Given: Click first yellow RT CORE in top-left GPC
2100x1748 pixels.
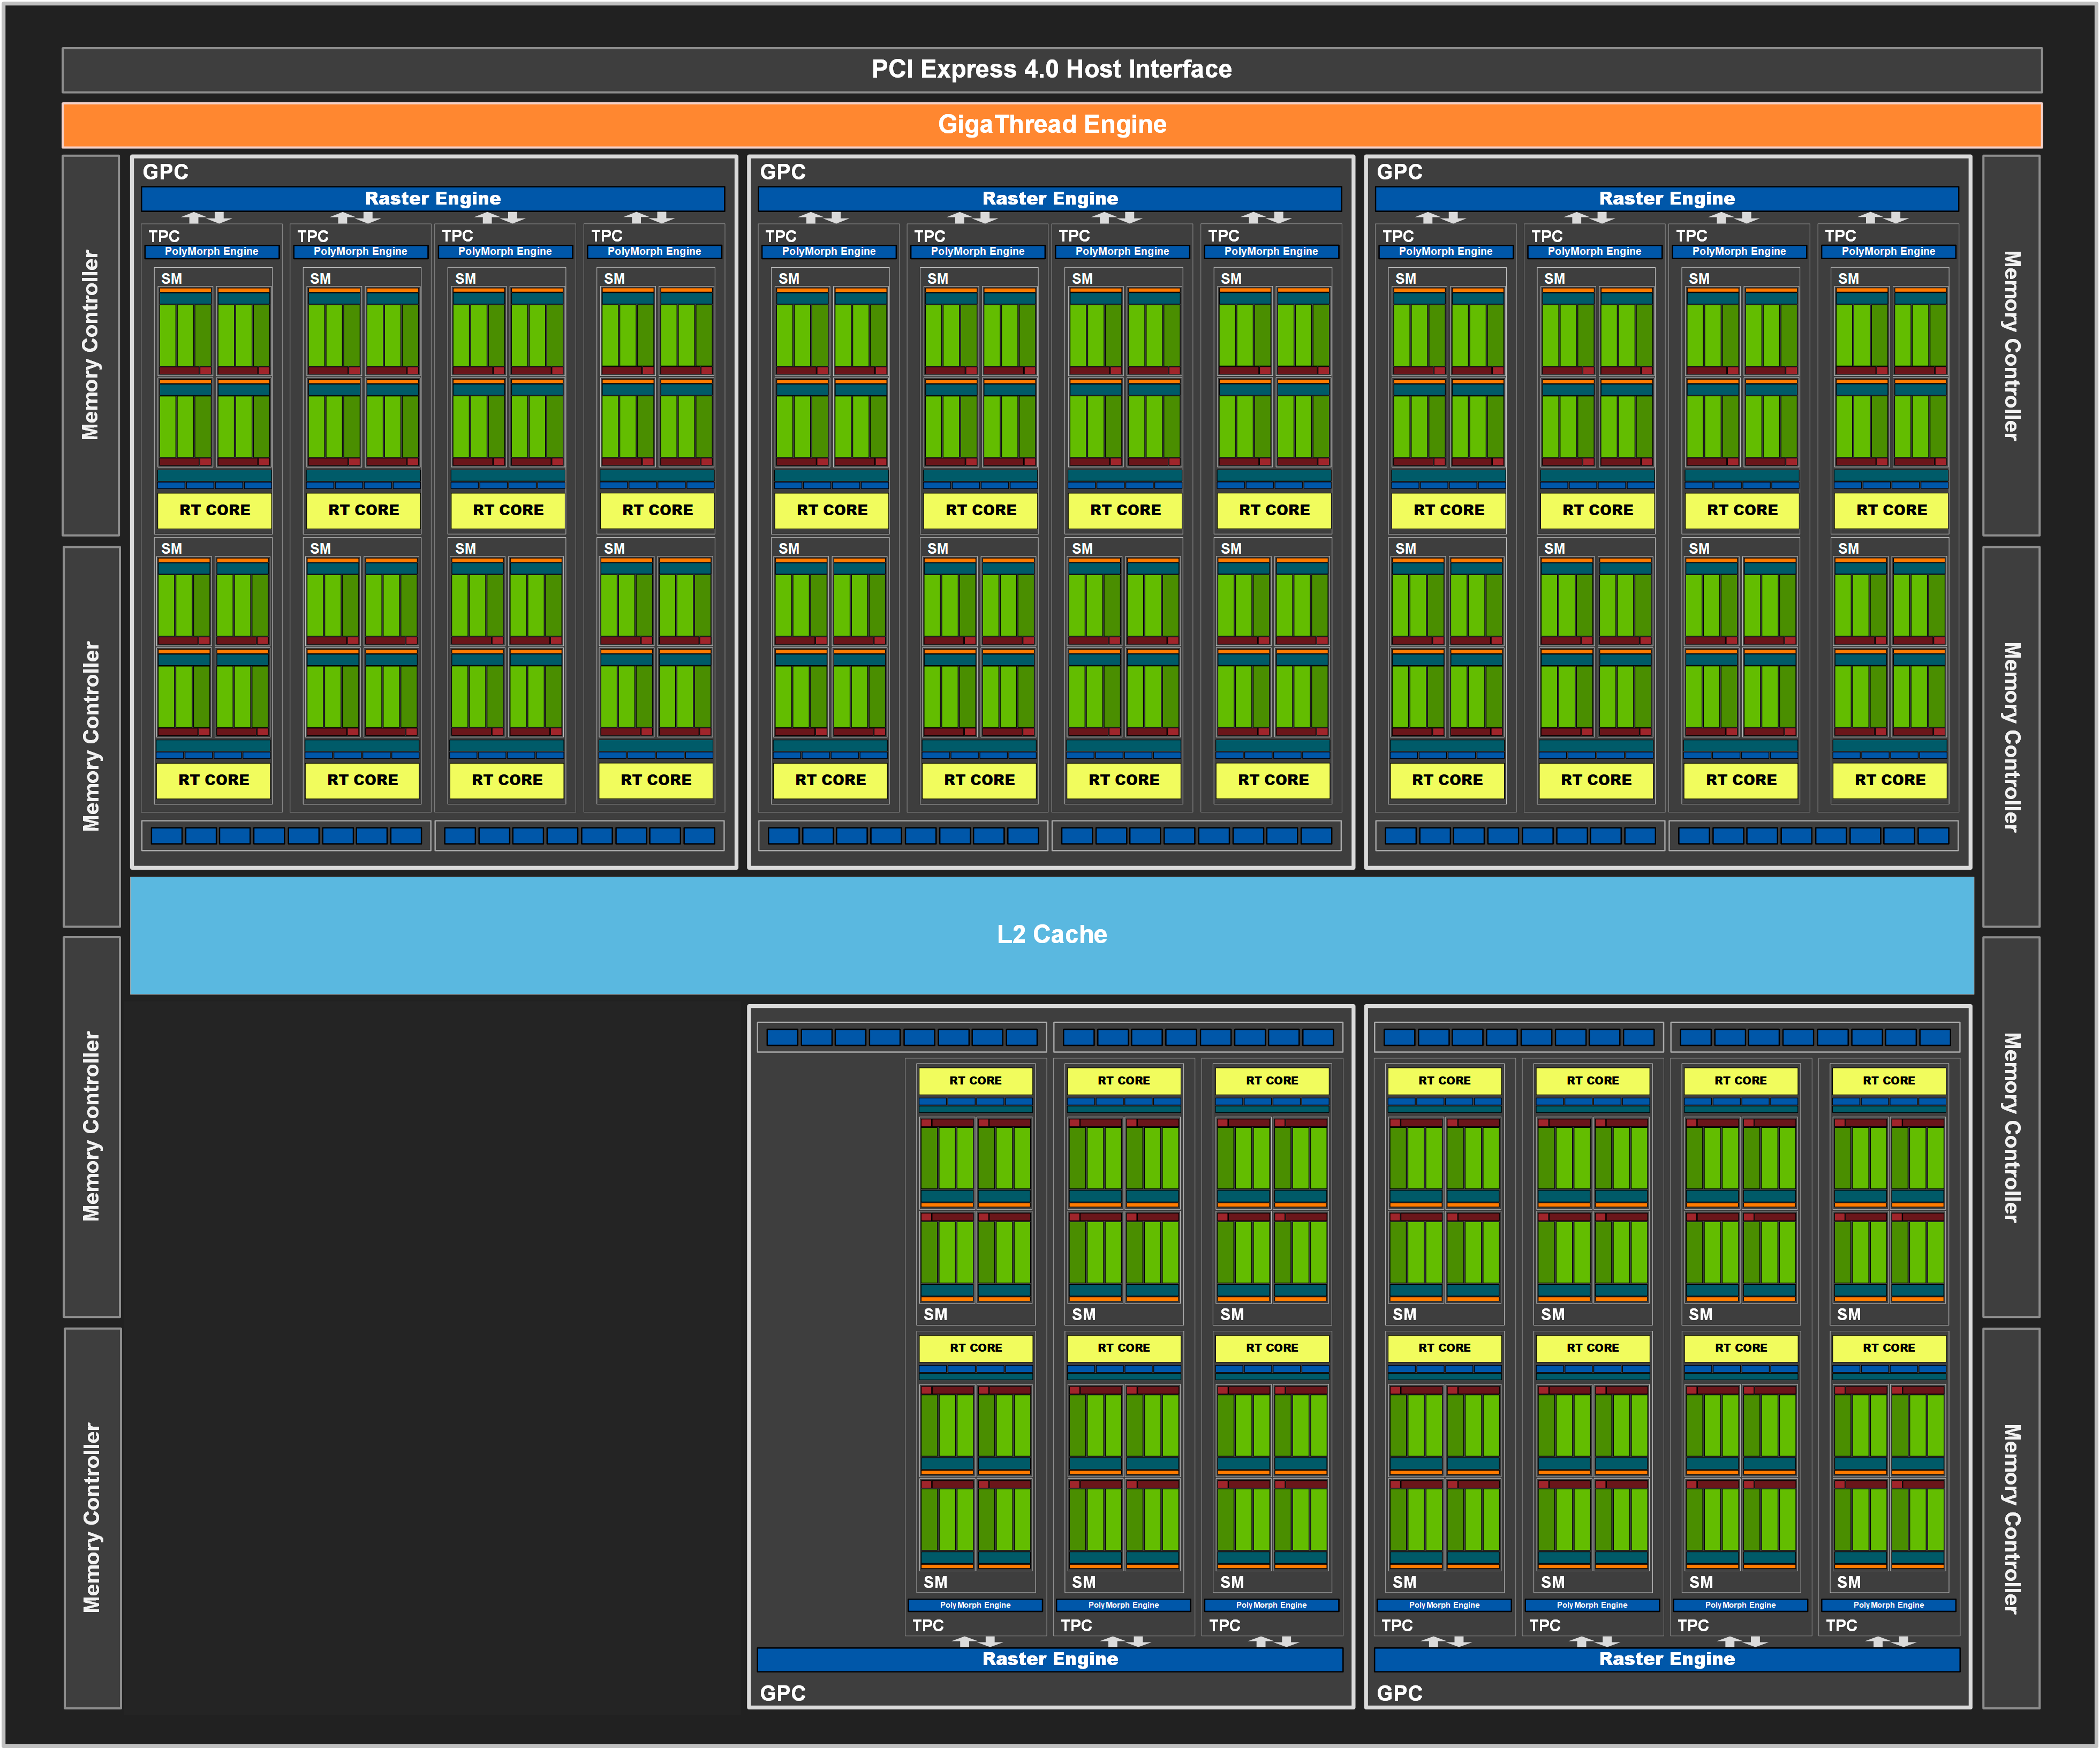Looking at the screenshot, I should point(214,510).
